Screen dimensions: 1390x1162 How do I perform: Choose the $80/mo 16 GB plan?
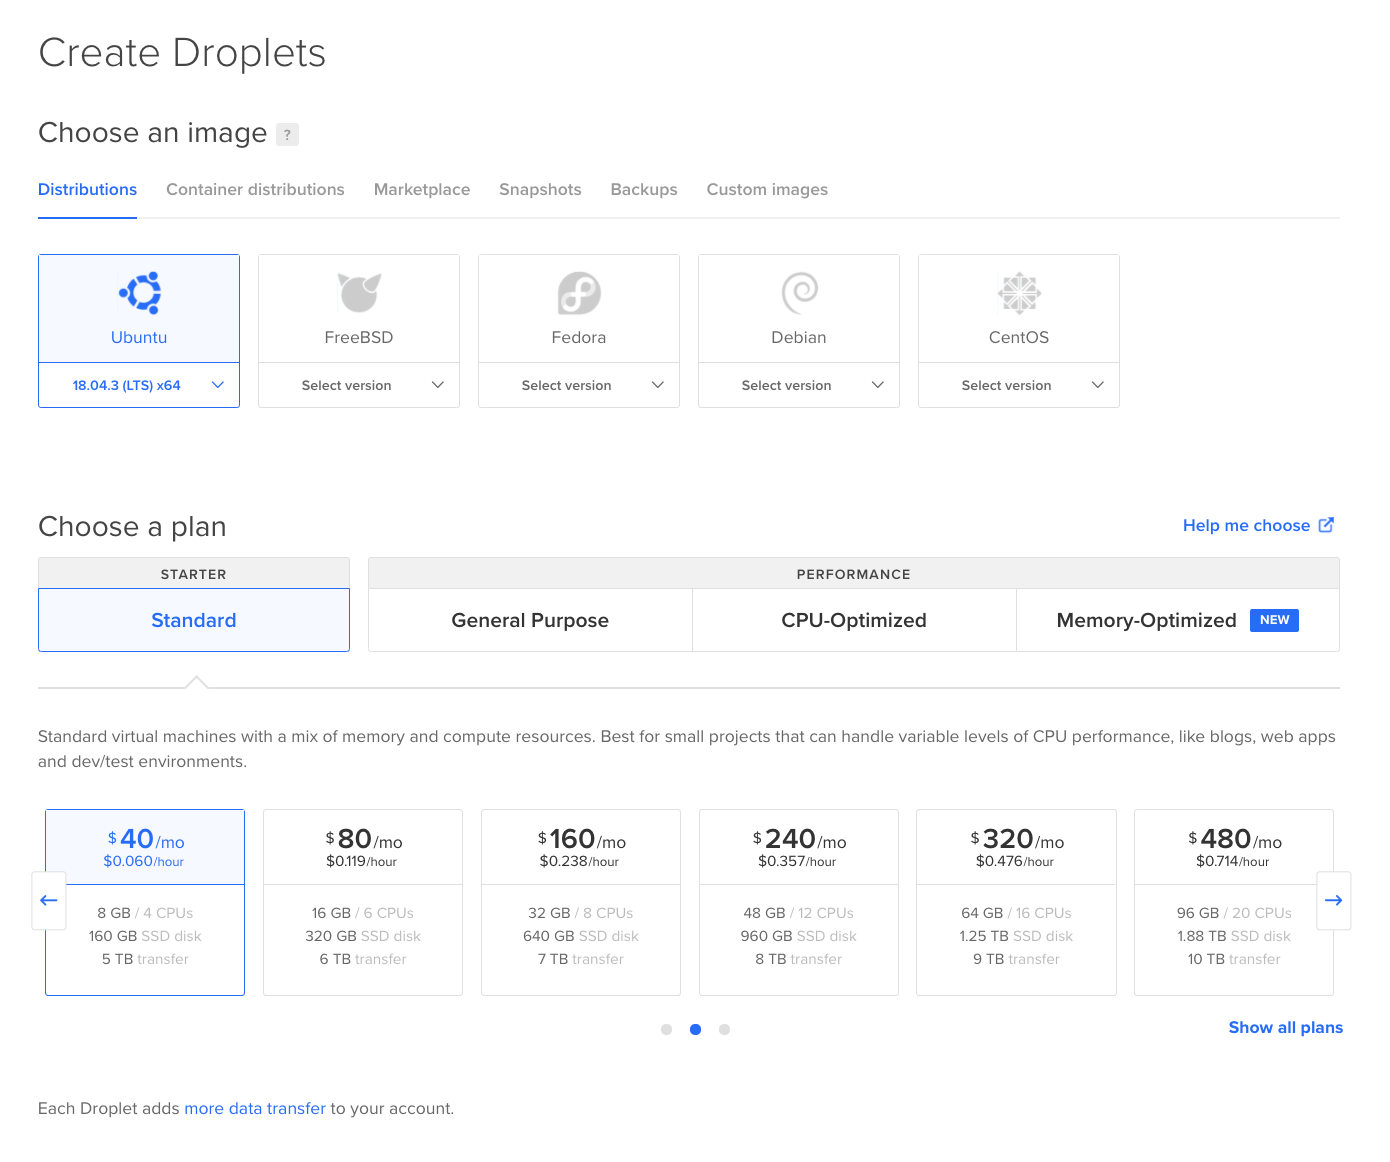tap(363, 902)
